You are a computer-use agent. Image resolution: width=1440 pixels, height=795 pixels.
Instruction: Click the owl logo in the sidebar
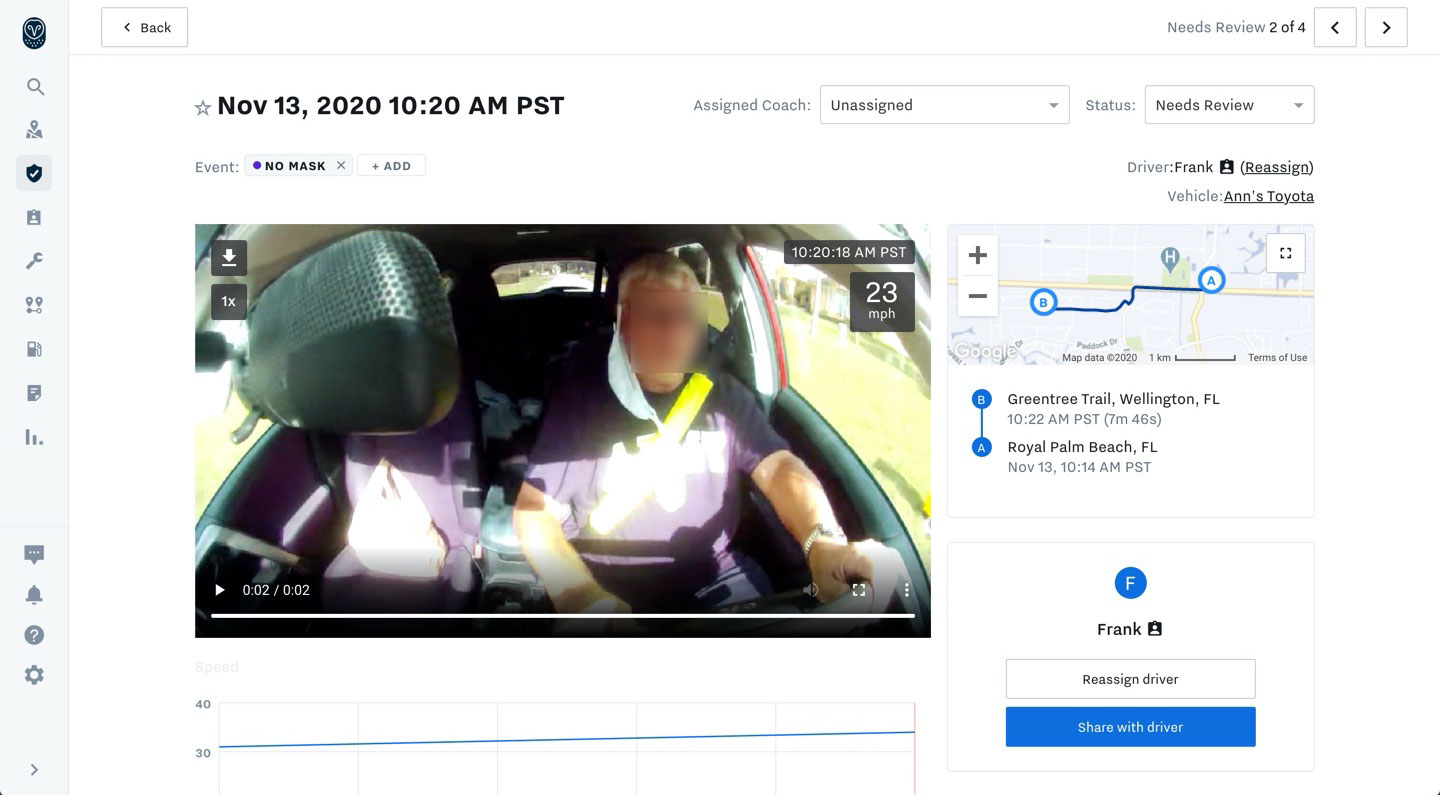point(34,33)
